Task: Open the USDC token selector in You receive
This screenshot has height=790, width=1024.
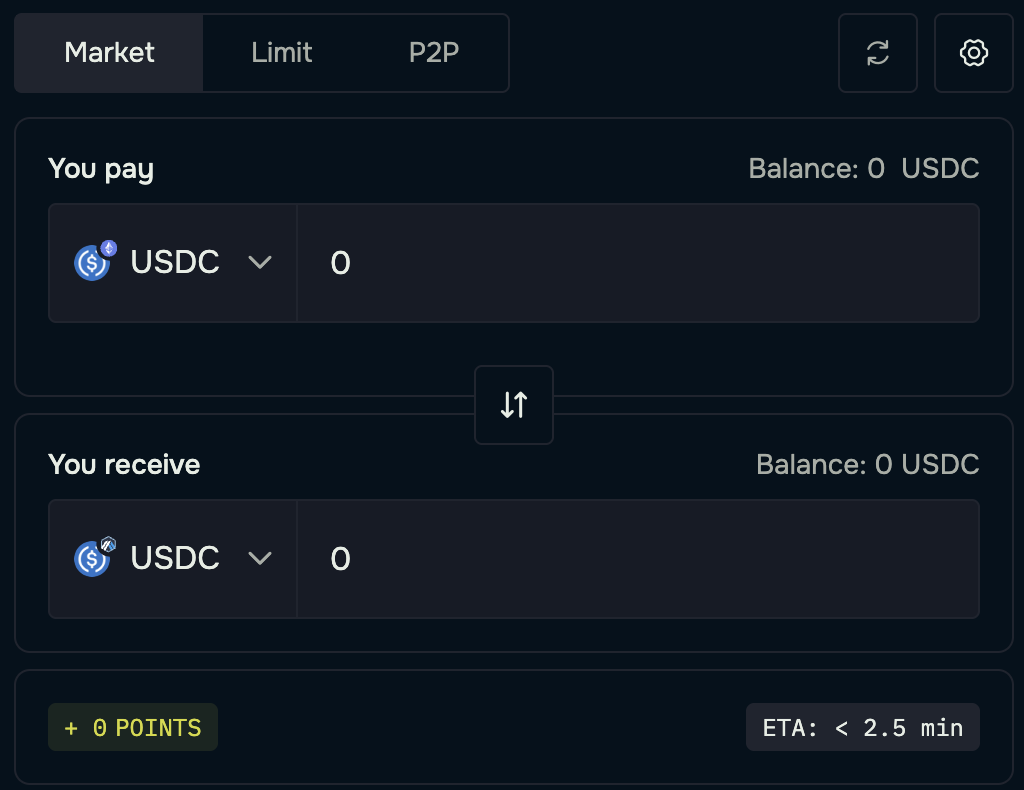Action: (x=174, y=559)
